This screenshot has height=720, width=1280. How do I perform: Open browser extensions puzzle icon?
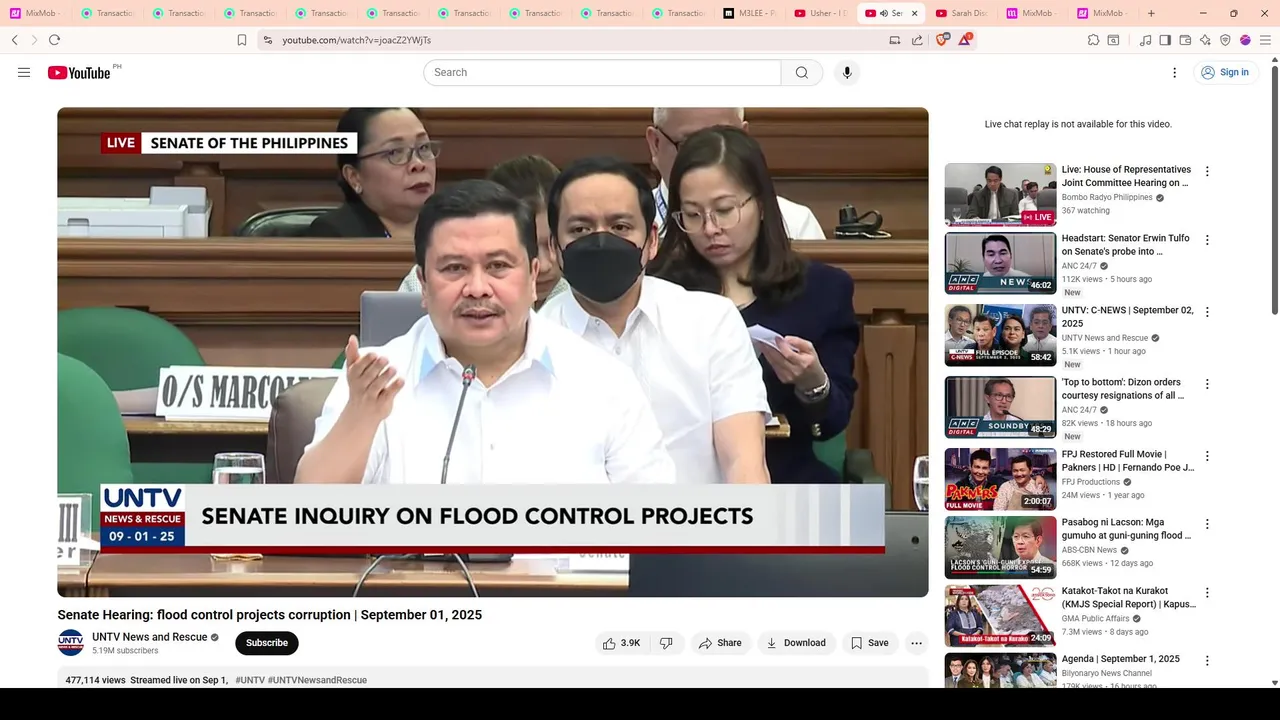tap(1093, 40)
